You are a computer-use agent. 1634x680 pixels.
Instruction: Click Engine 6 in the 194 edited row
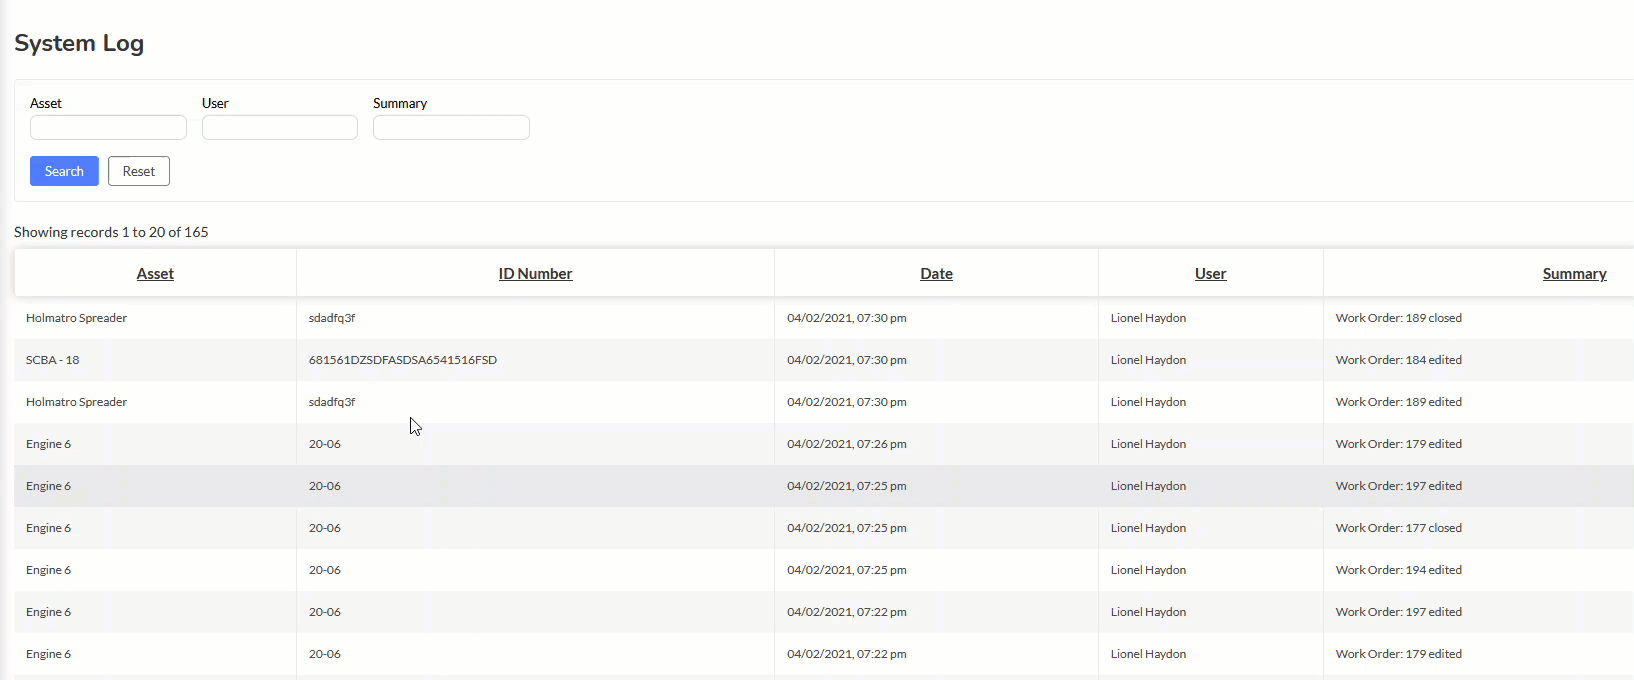click(x=49, y=570)
